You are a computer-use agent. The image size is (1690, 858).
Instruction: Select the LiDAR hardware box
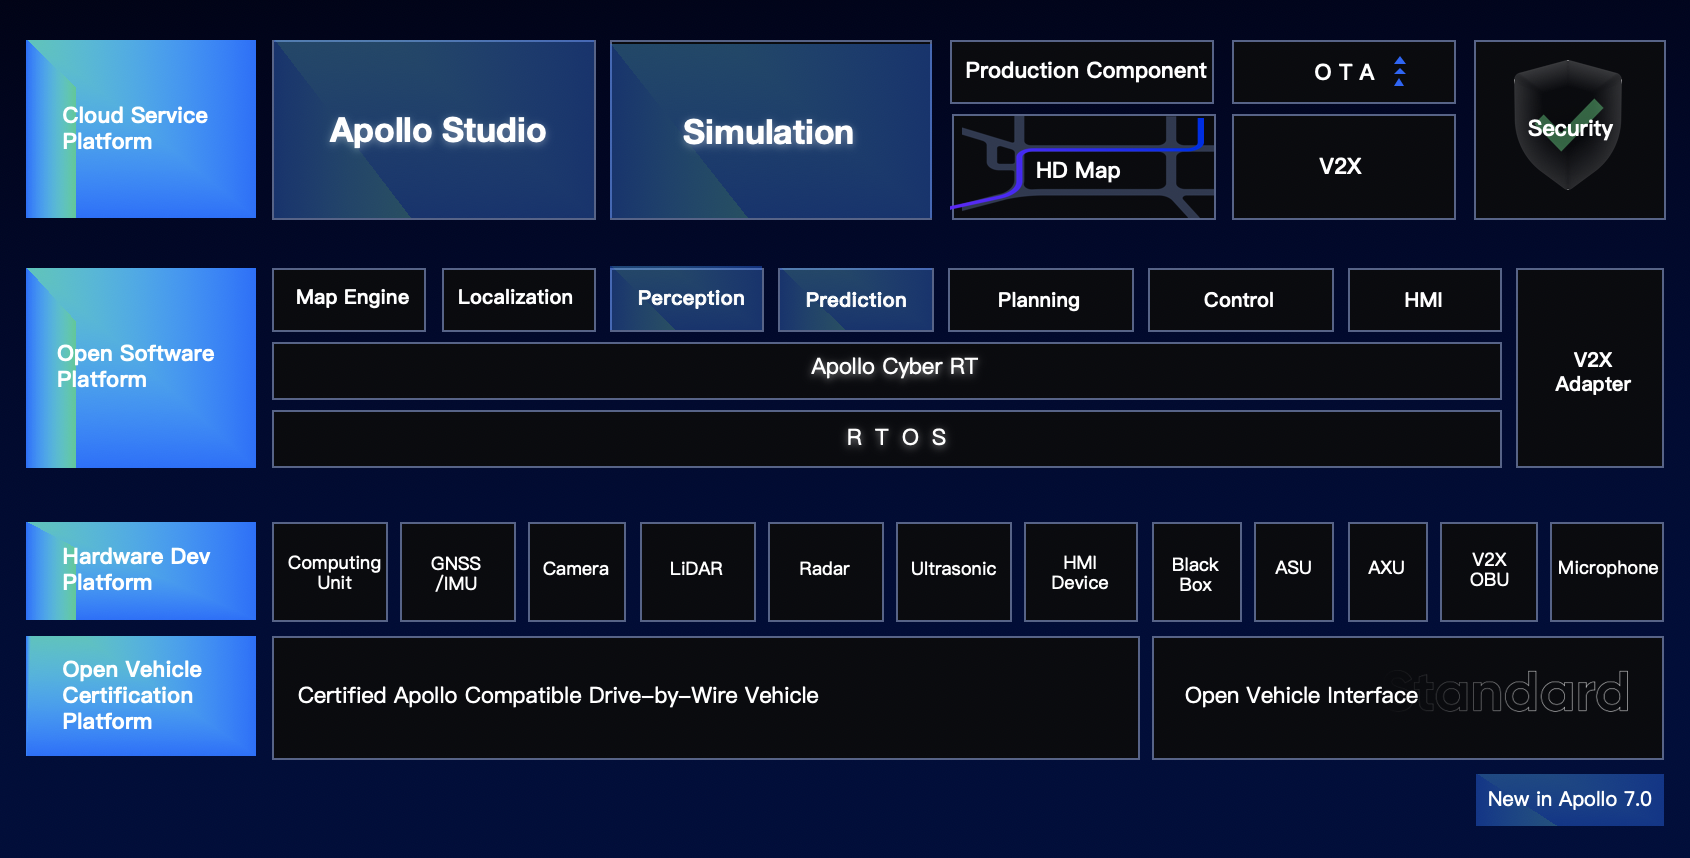(x=698, y=572)
